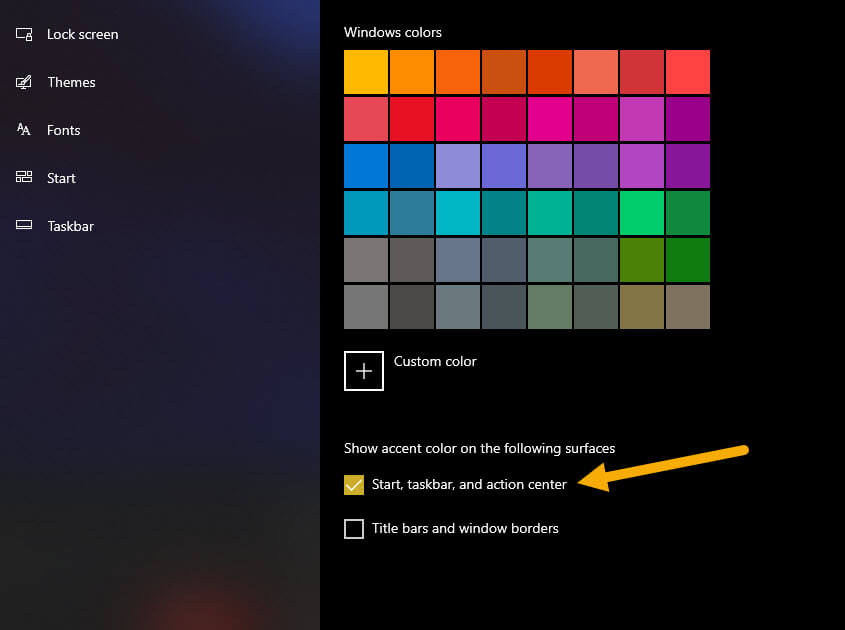
Task: Click the Taskbar icon in sidebar
Action: tap(24, 225)
